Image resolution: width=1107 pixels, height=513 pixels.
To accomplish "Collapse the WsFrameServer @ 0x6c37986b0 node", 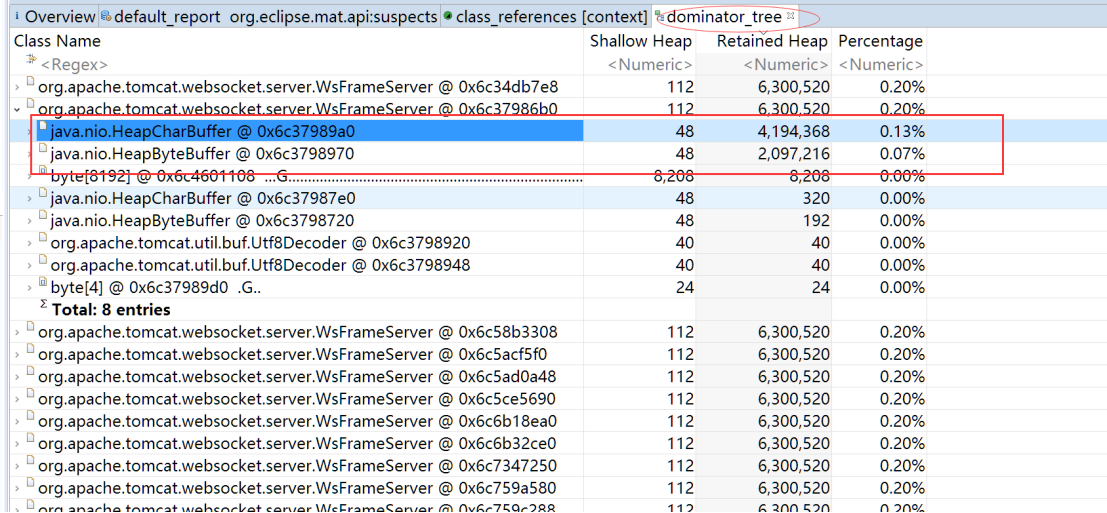I will point(18,109).
